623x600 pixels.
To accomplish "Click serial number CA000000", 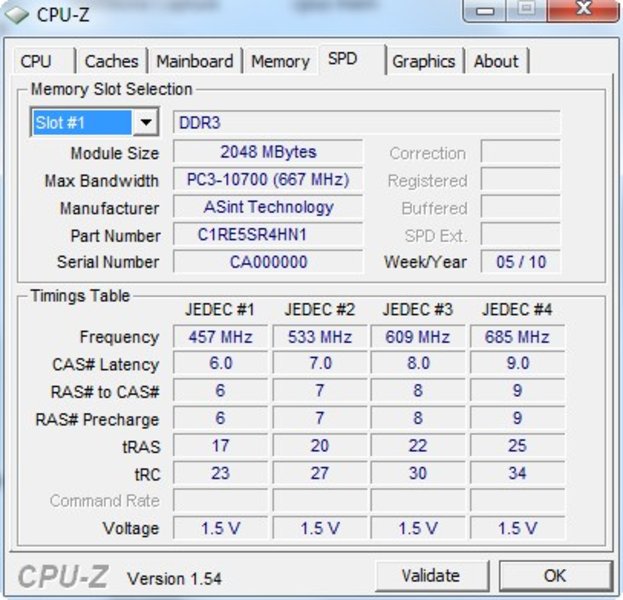I will [268, 262].
